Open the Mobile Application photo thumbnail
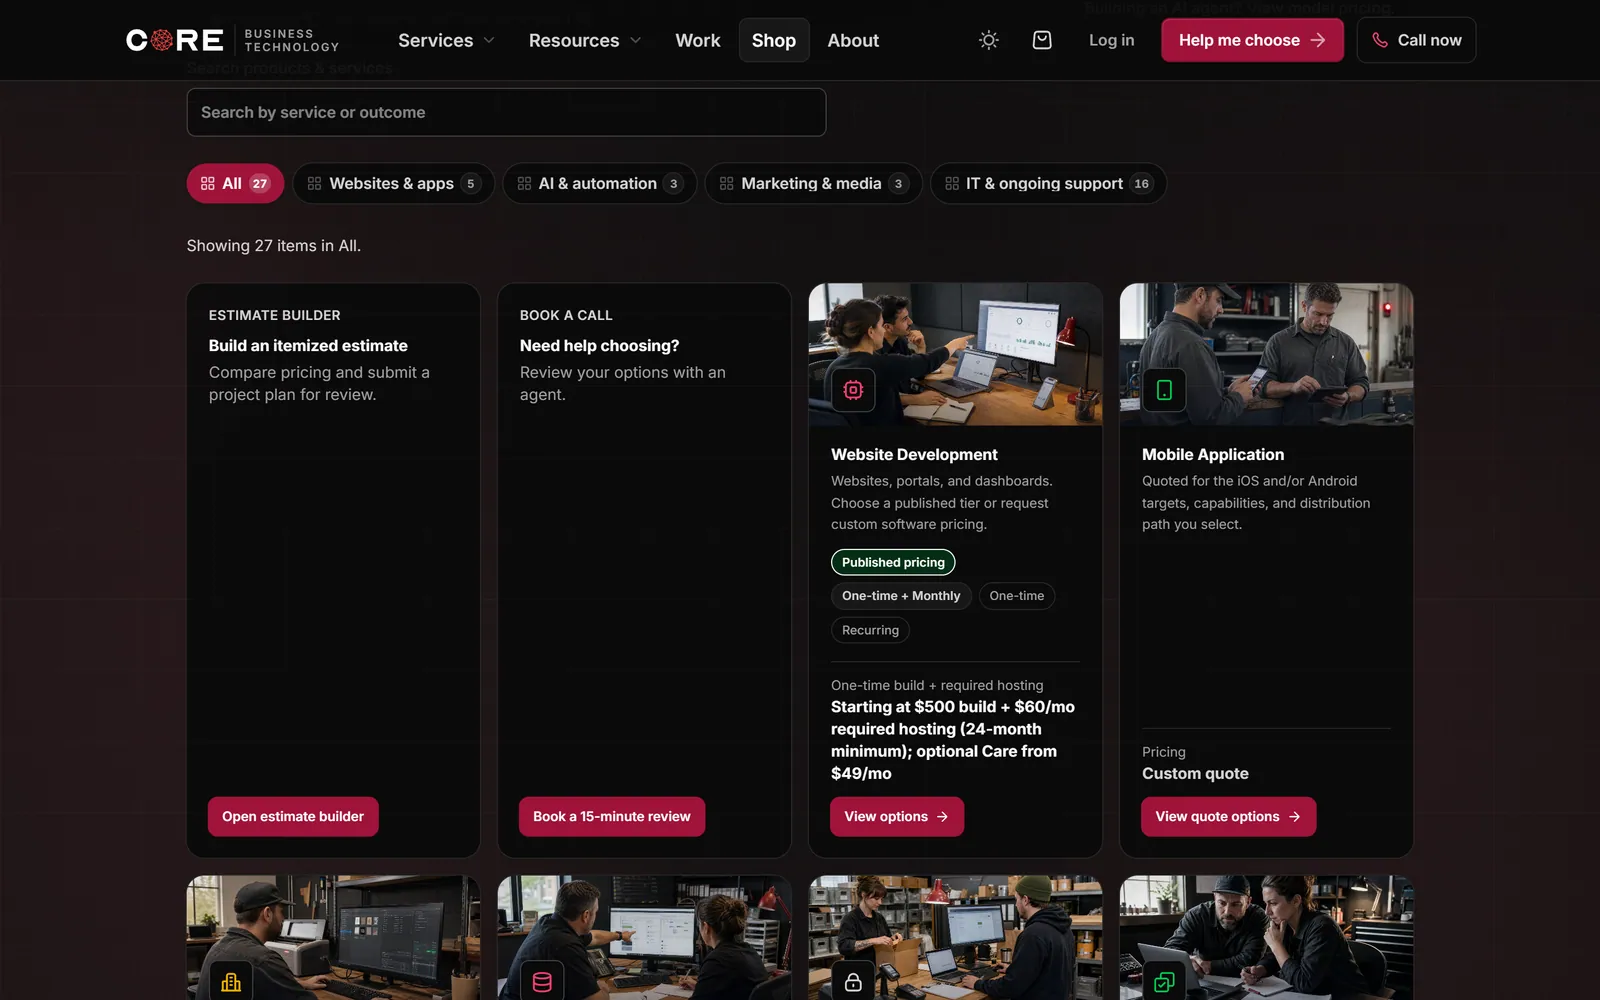 pos(1266,355)
